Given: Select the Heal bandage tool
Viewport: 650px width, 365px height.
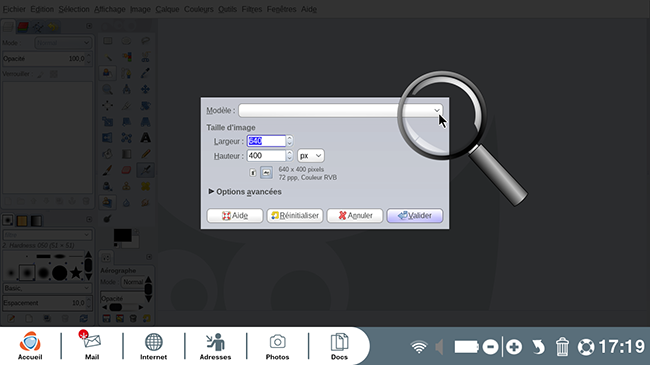Looking at the screenshot, I should click(x=146, y=186).
